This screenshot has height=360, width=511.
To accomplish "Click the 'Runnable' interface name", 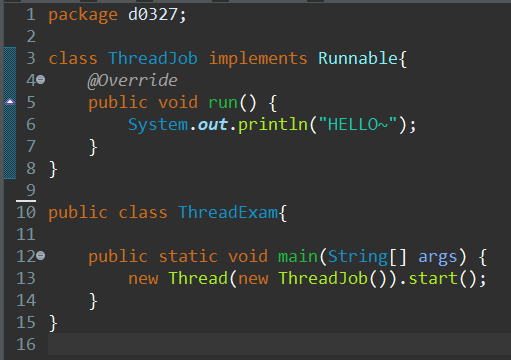I will click(x=358, y=58).
